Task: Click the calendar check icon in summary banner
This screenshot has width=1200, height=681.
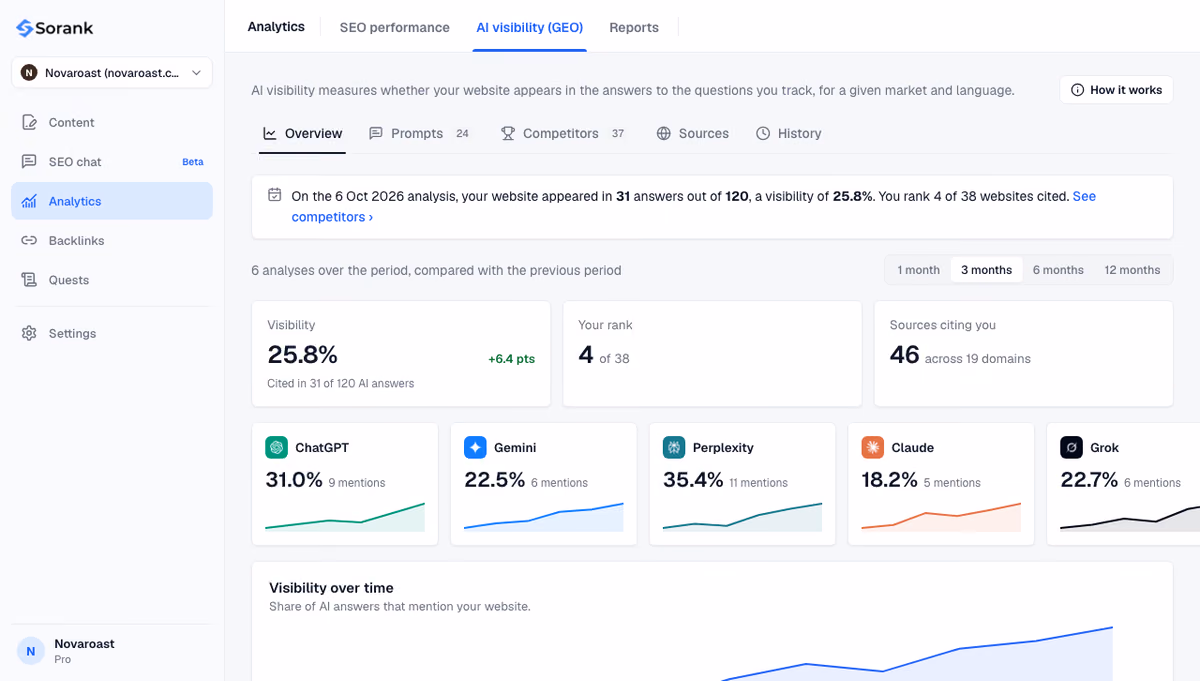Action: tap(275, 195)
